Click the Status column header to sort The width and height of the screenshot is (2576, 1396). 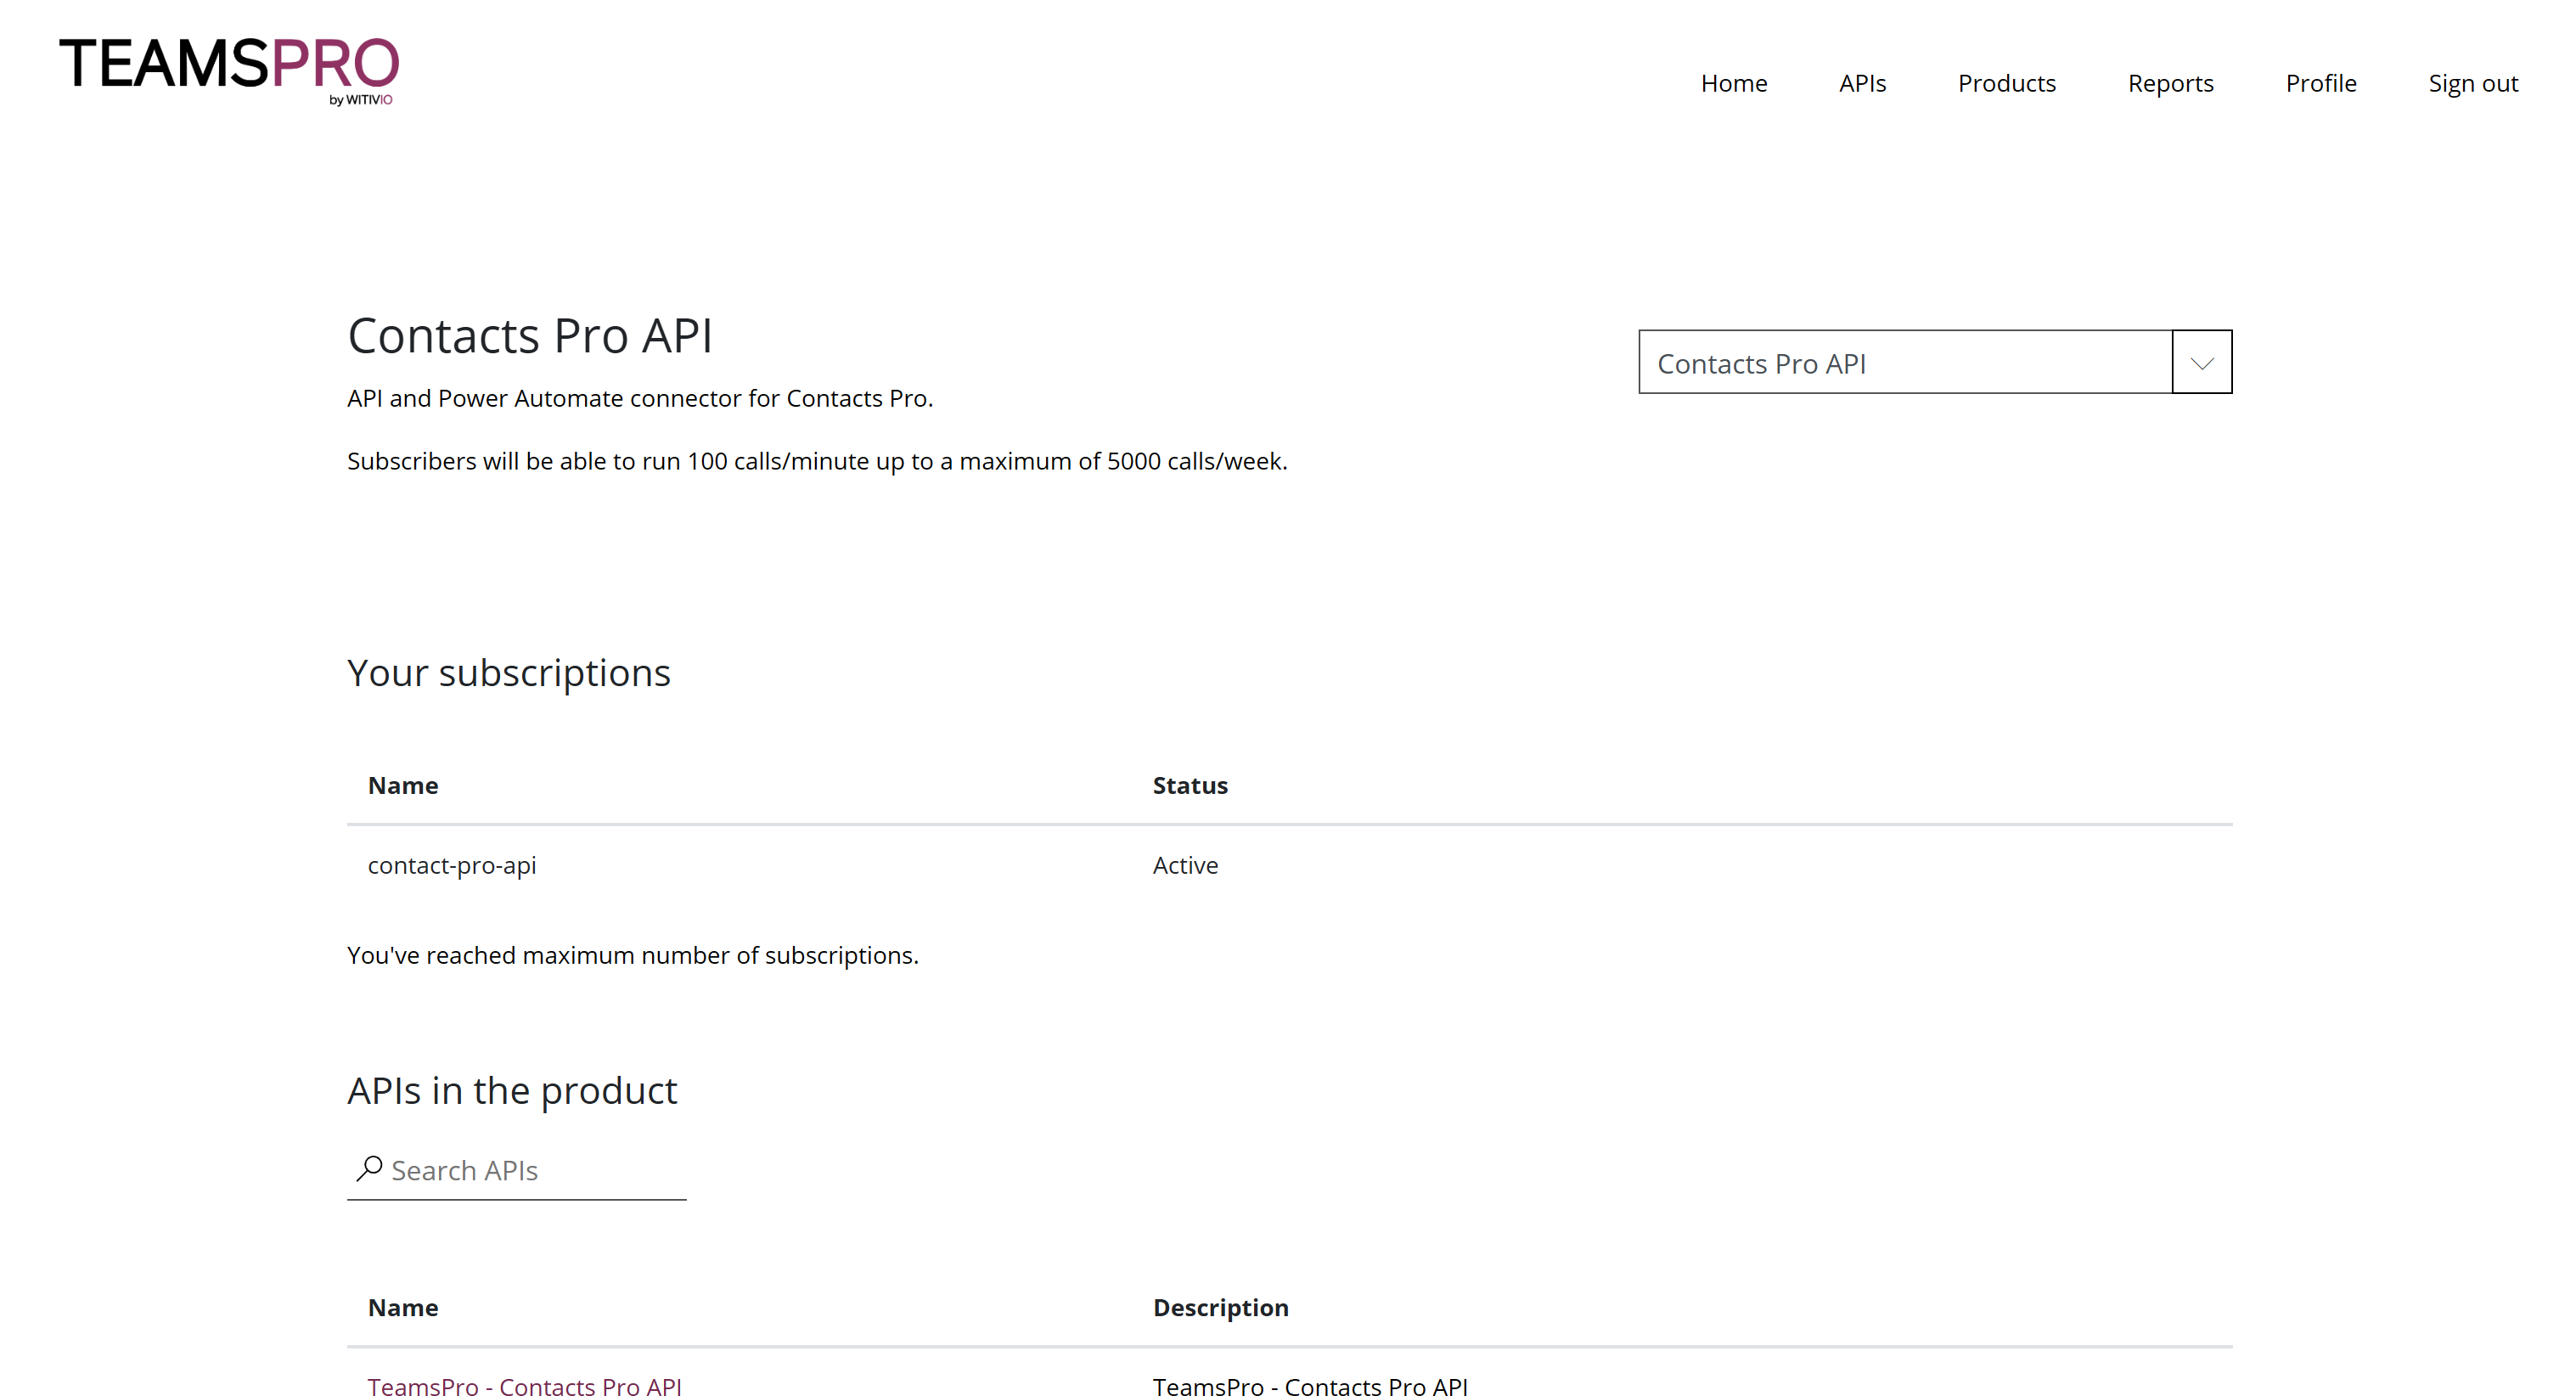point(1191,784)
